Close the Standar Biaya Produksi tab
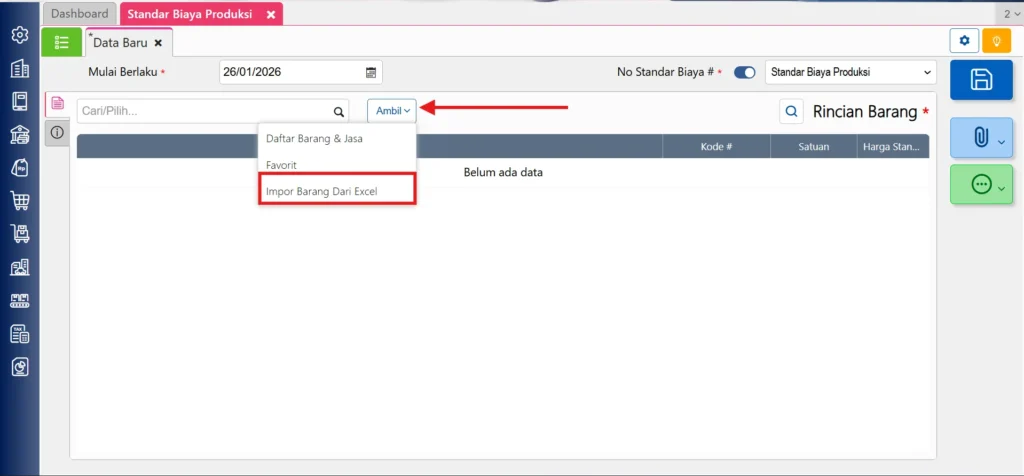Viewport: 1024px width, 476px height. coord(271,14)
